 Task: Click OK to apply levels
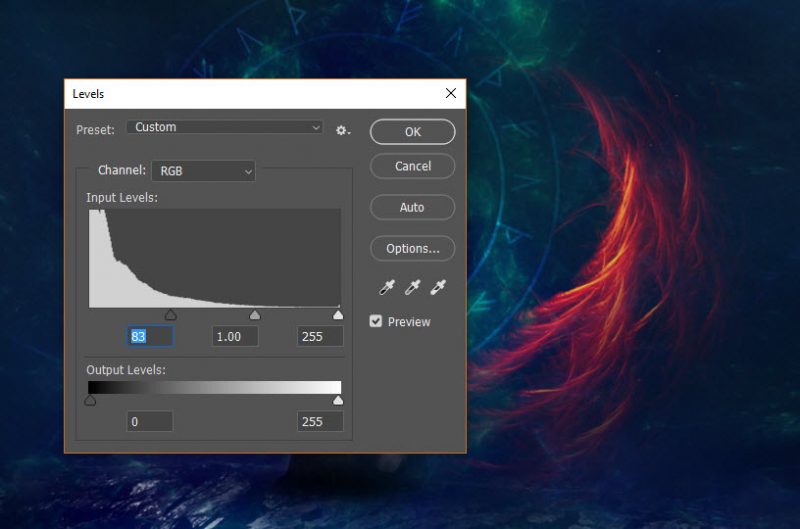412,132
